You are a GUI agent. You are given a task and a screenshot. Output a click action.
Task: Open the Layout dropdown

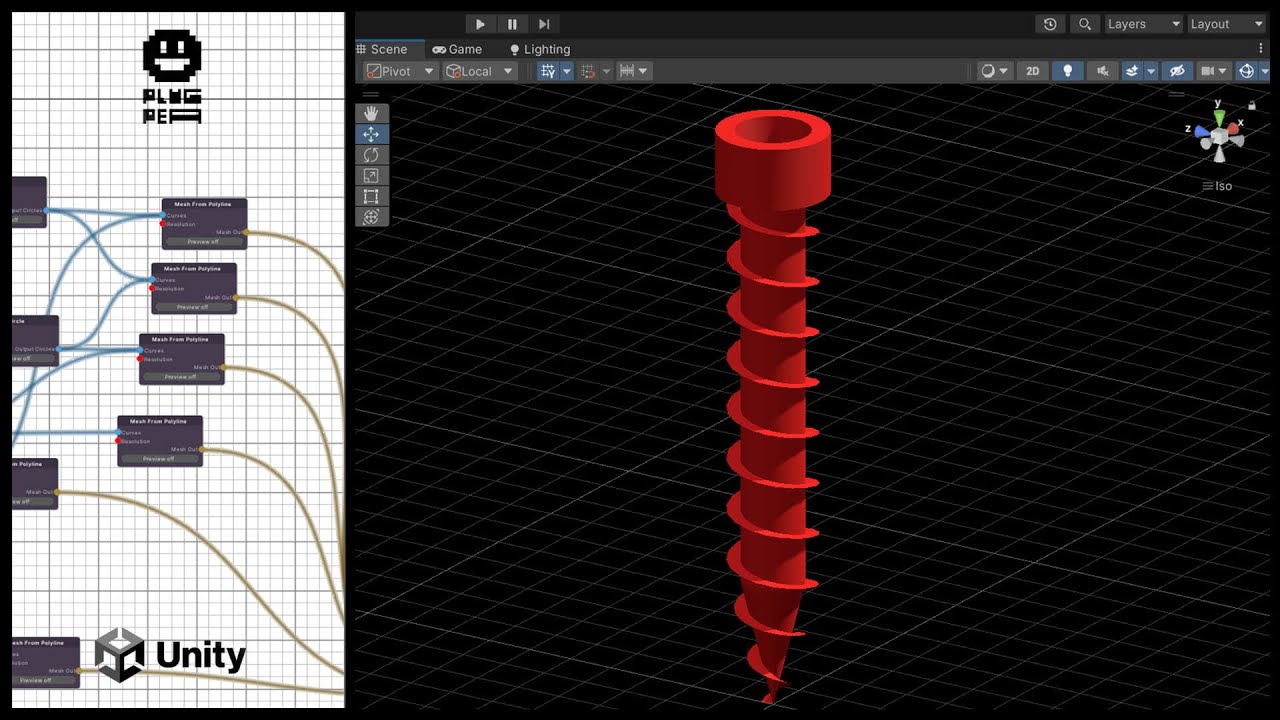1228,24
